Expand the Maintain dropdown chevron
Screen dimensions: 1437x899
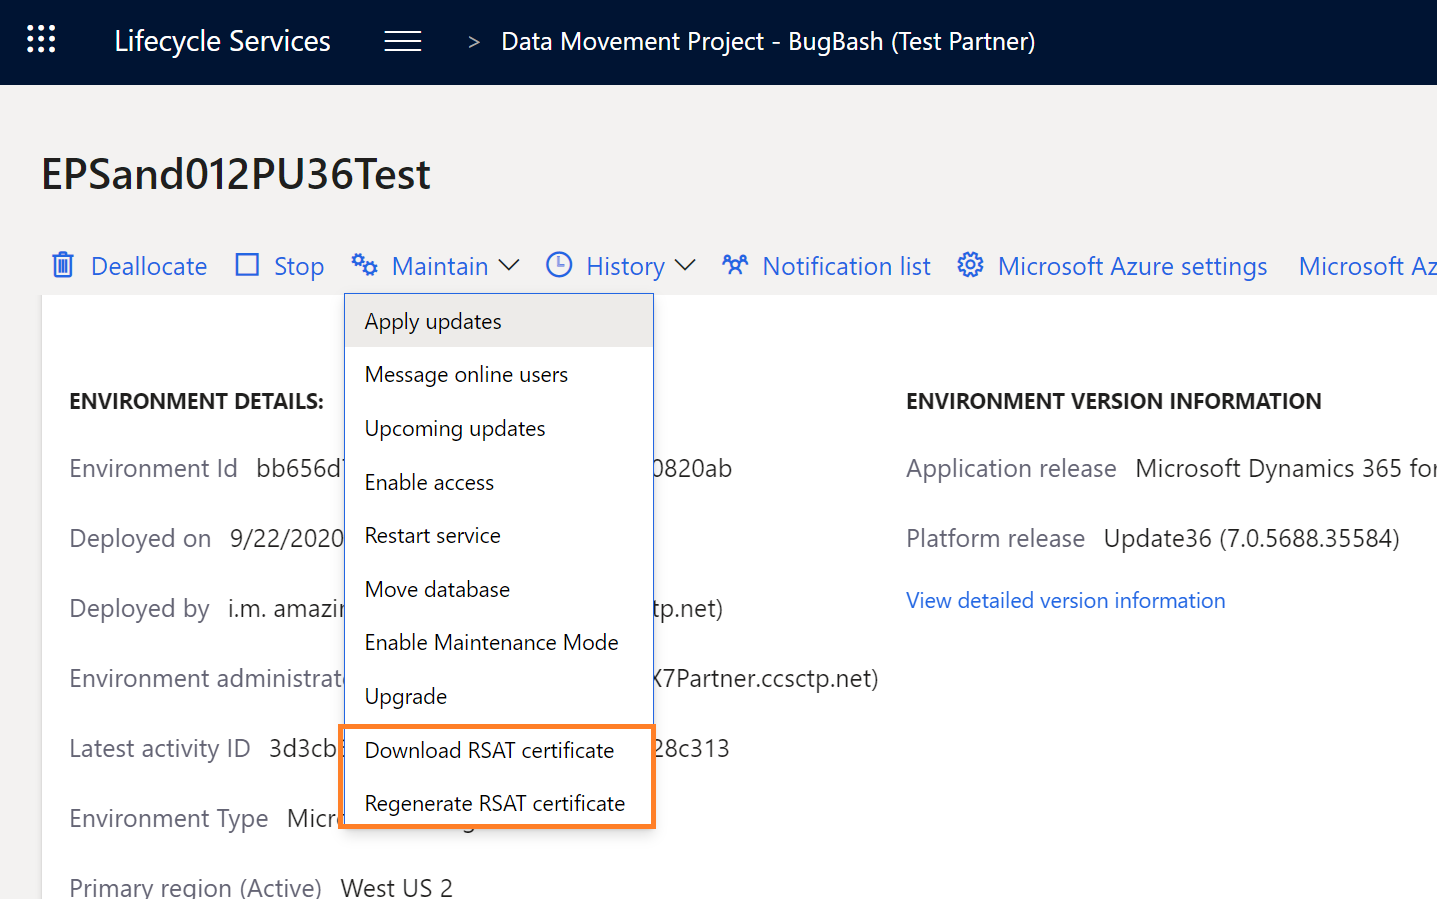pos(509,265)
